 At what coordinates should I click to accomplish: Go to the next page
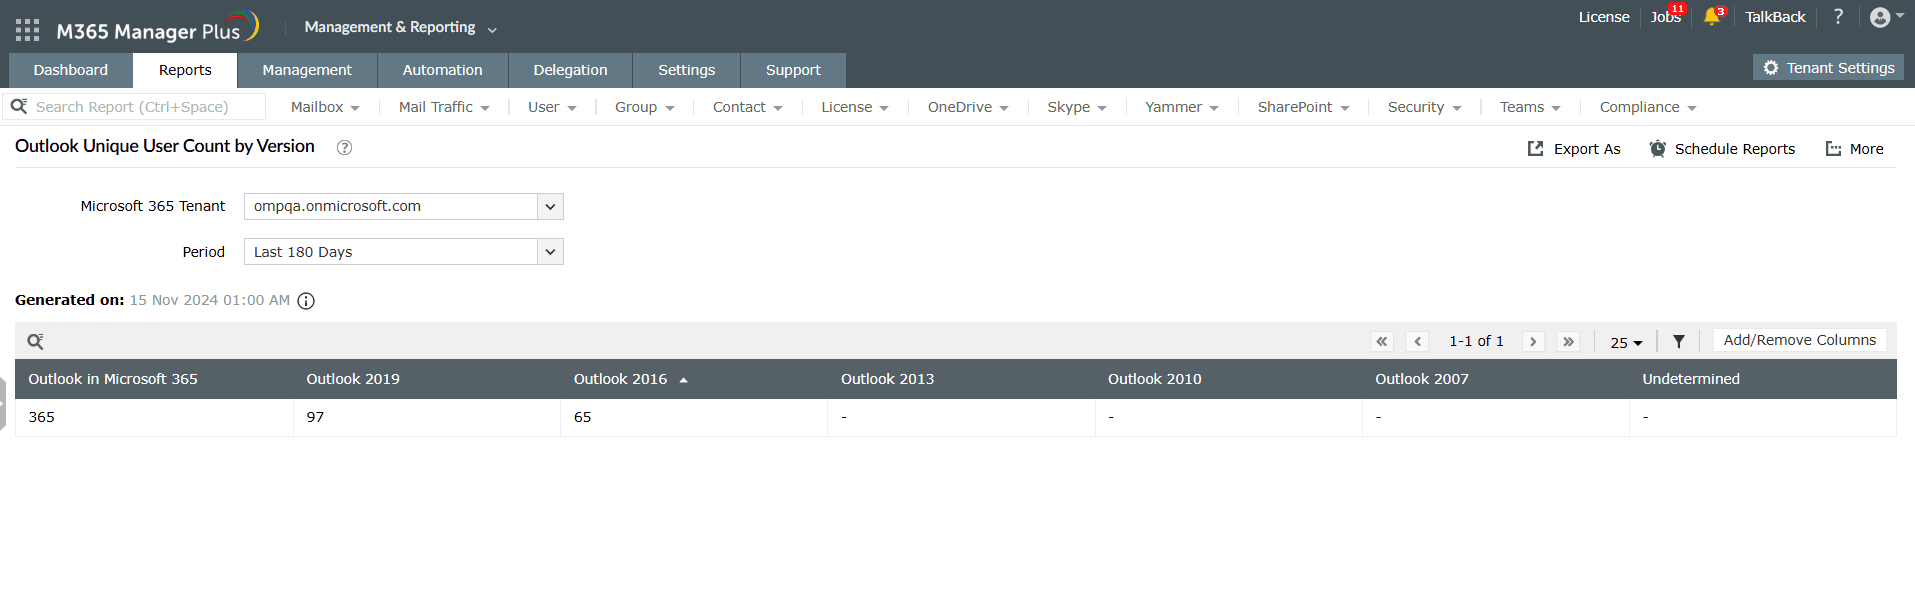1533,341
